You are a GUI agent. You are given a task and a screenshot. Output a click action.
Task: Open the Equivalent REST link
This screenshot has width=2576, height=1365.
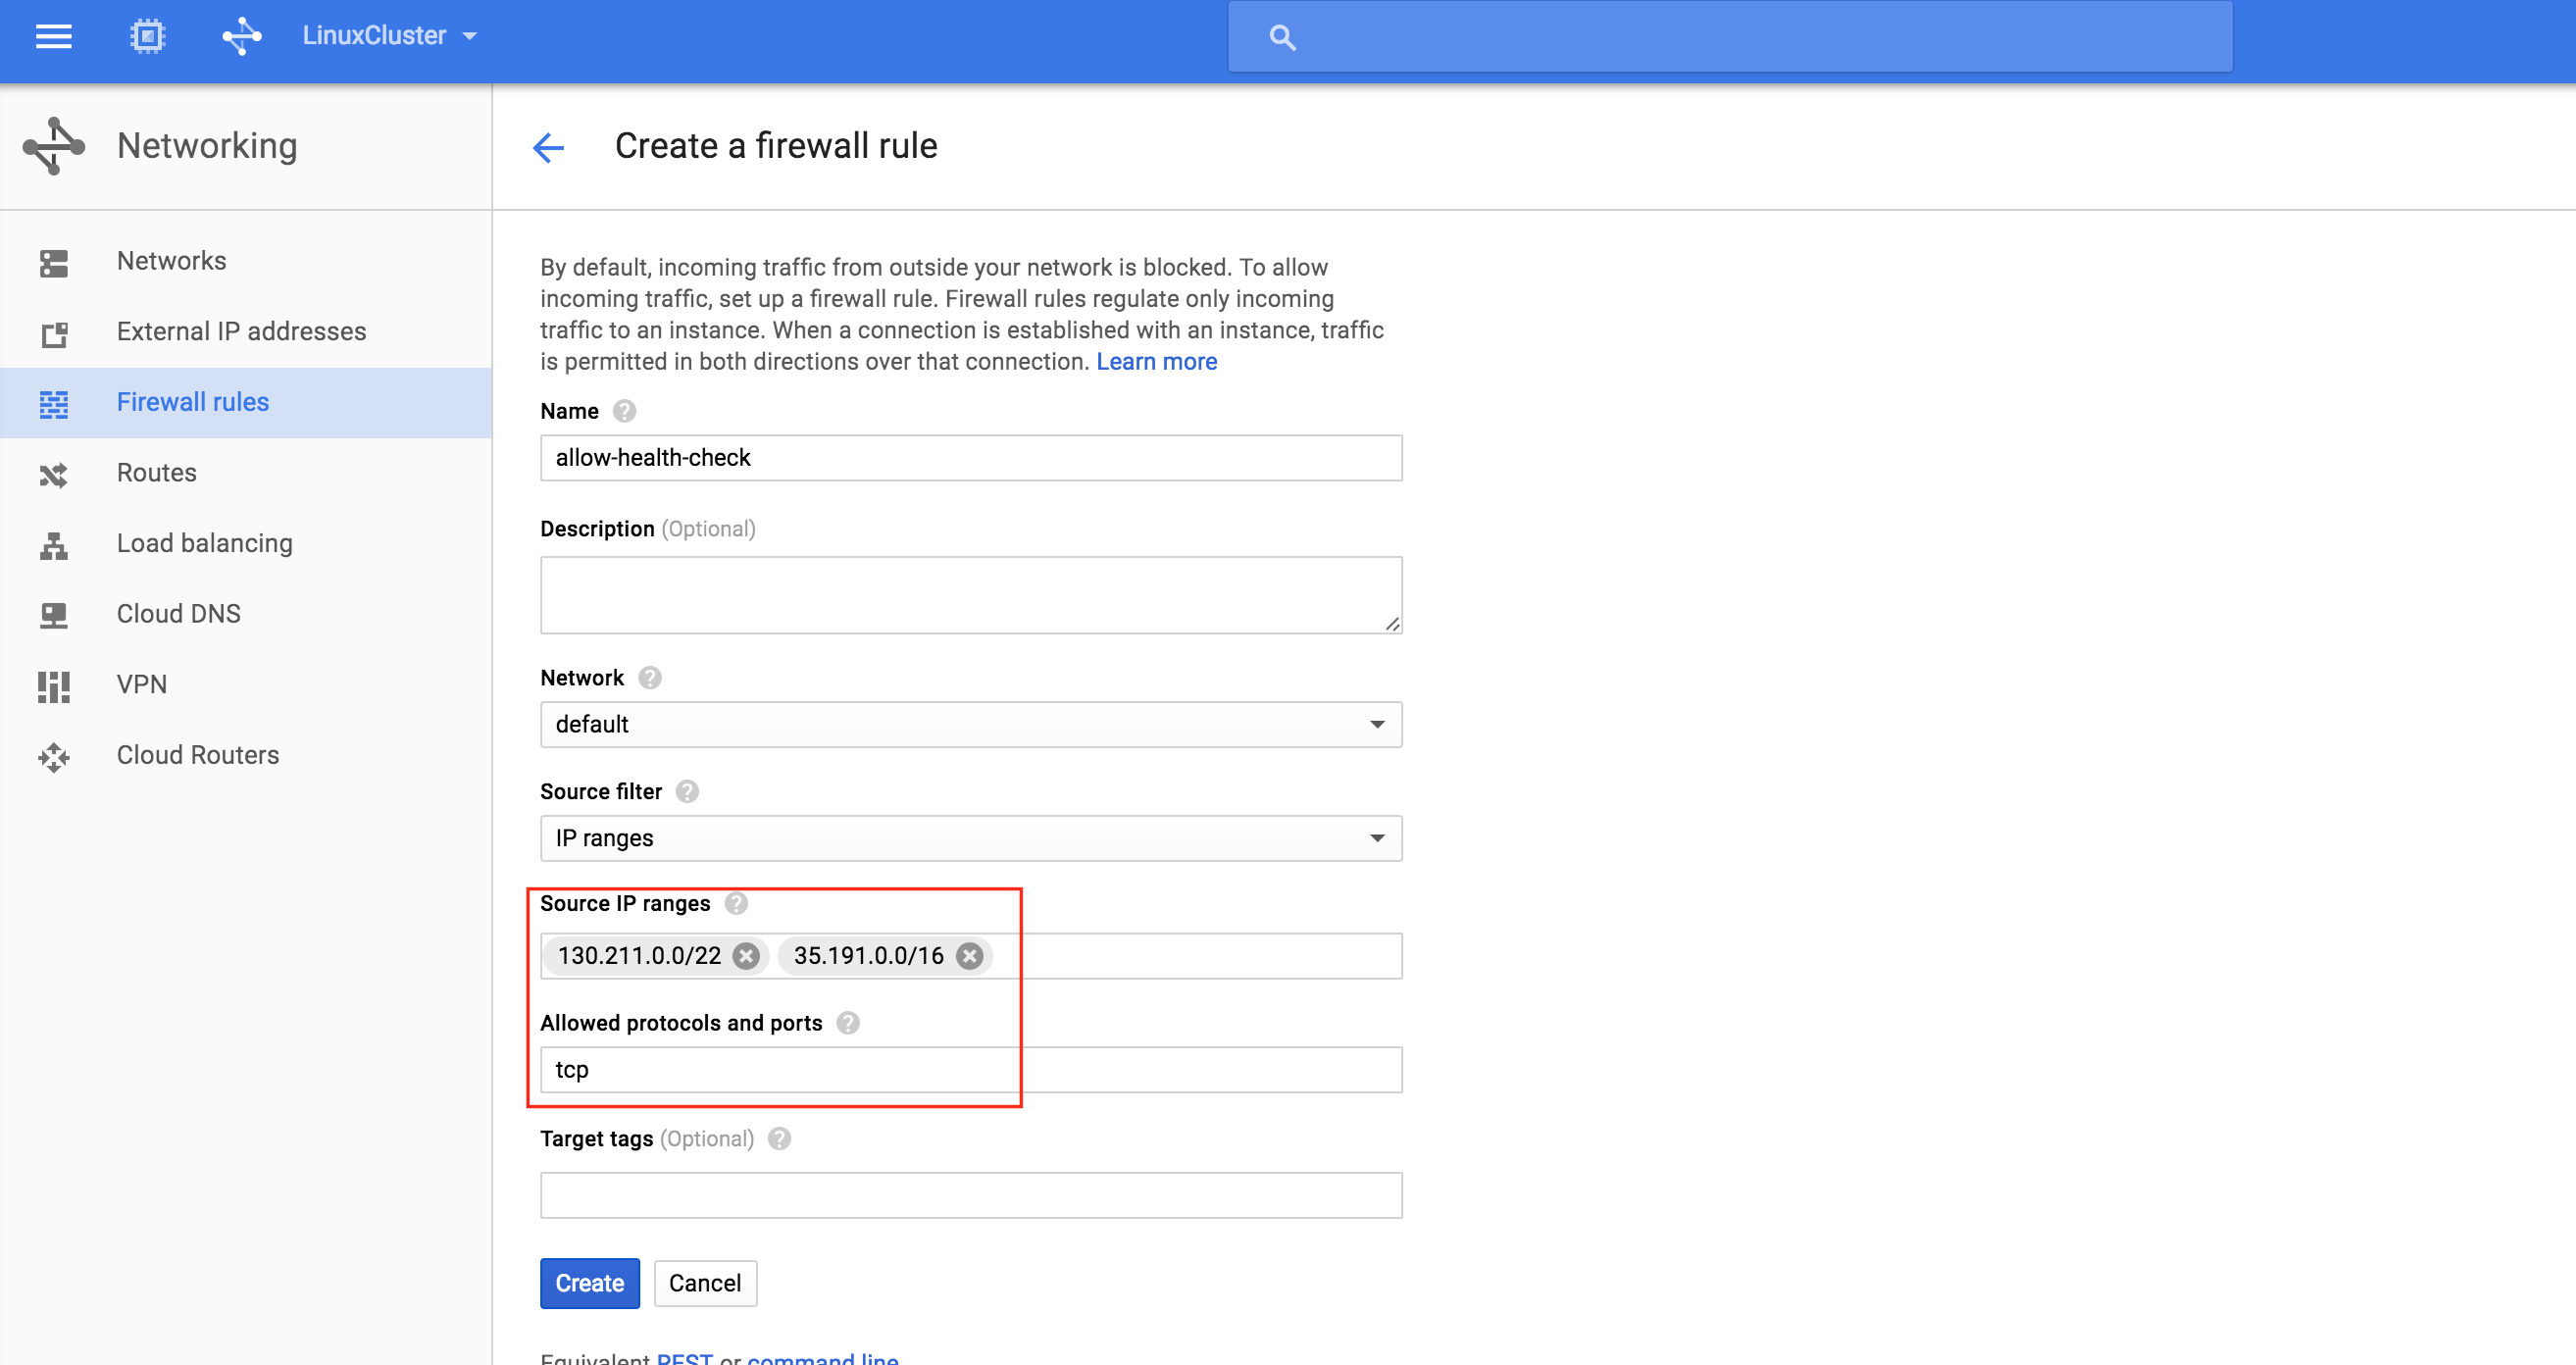click(x=684, y=1358)
